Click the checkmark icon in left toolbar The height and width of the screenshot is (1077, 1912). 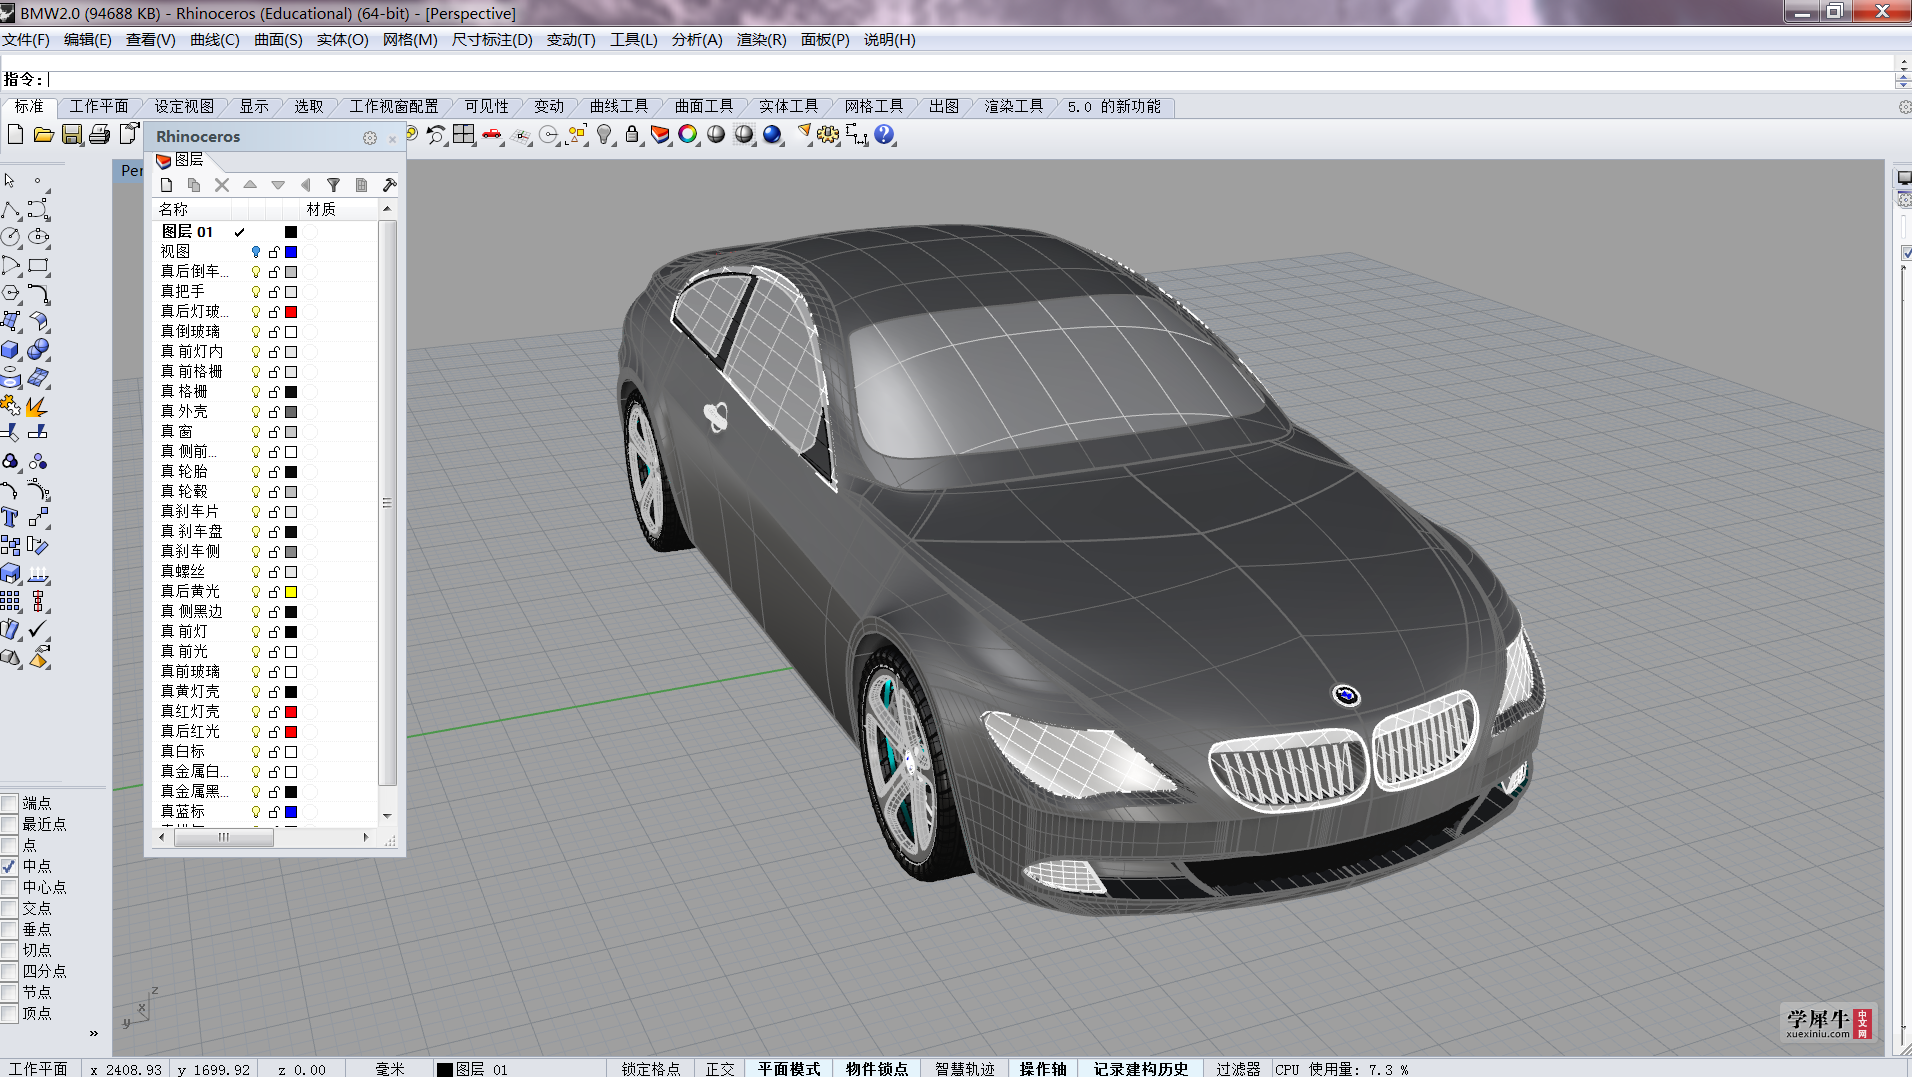(39, 629)
